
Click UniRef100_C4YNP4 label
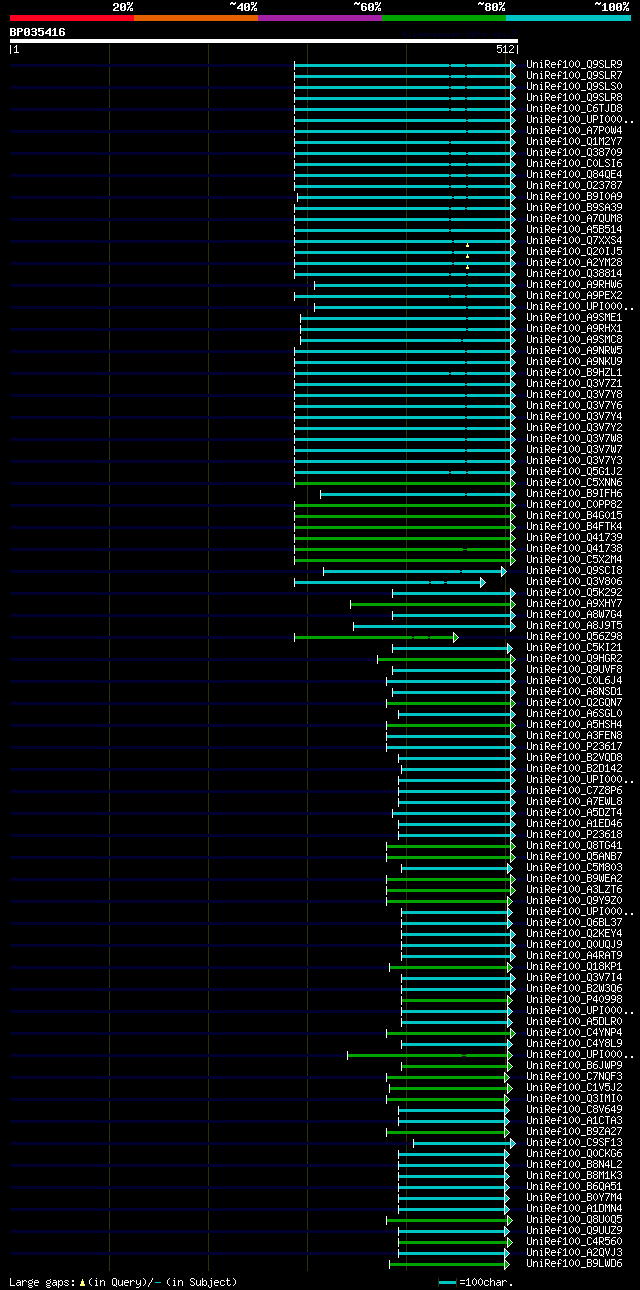click(574, 1032)
